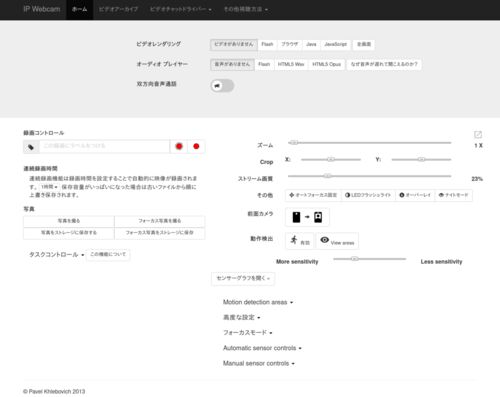Go to the ホーム tab
500x397 pixels.
coord(80,9)
